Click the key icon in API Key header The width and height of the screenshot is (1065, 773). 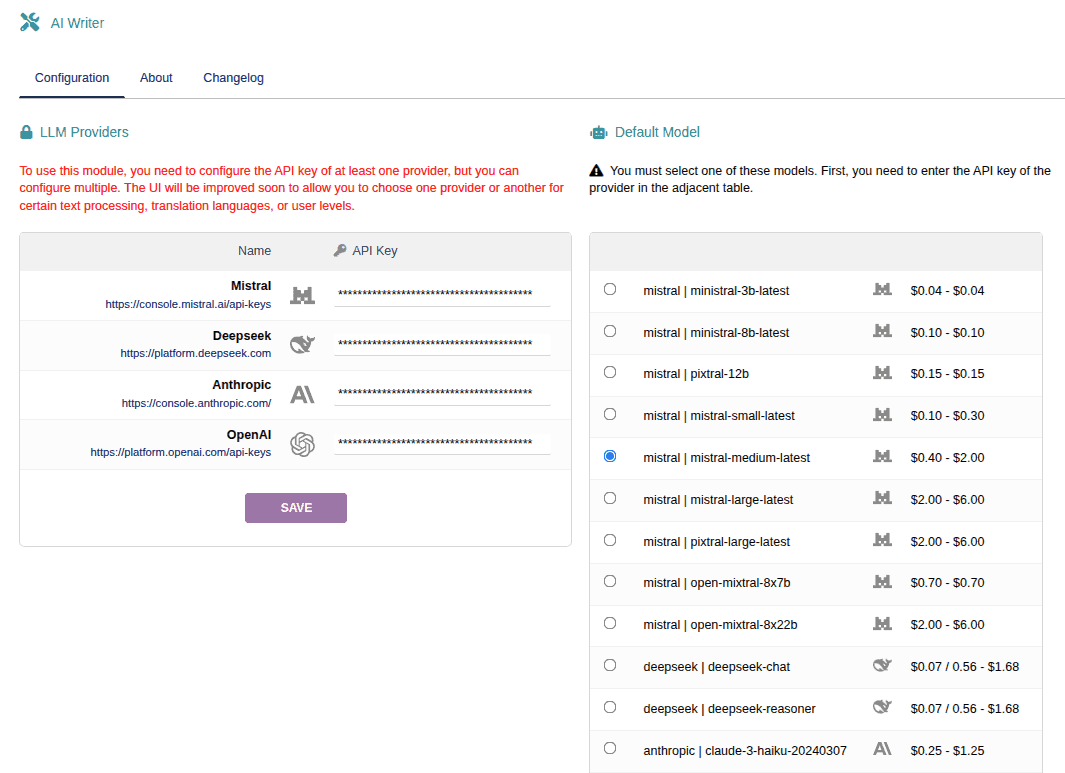point(340,250)
